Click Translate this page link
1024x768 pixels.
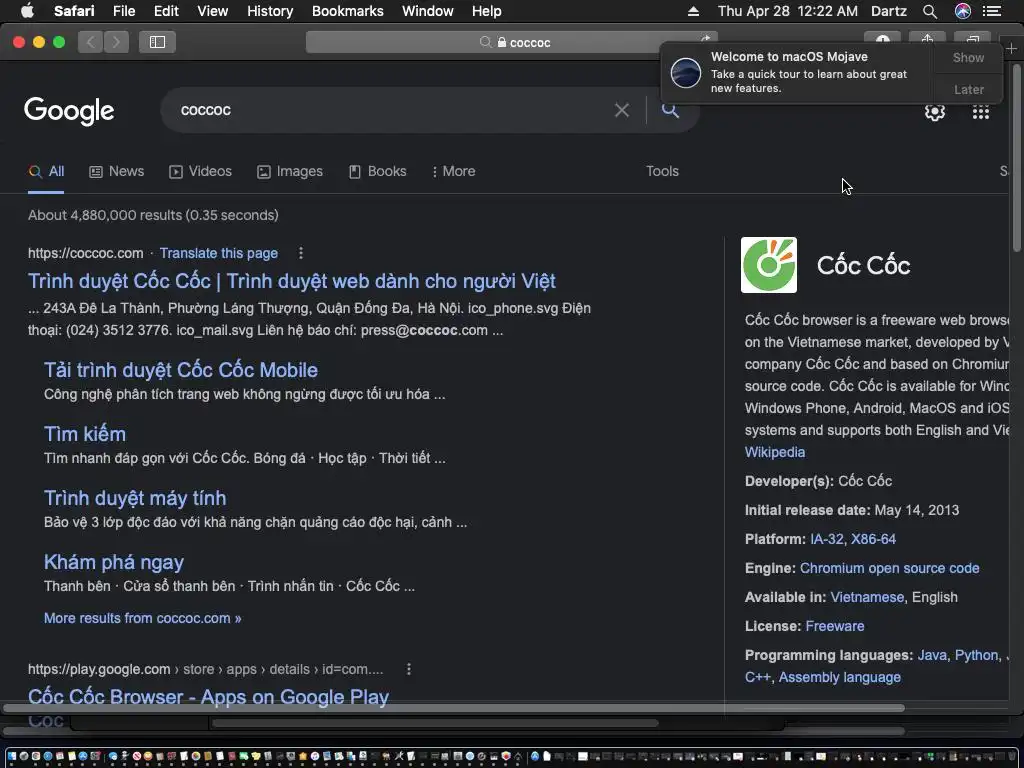point(219,253)
